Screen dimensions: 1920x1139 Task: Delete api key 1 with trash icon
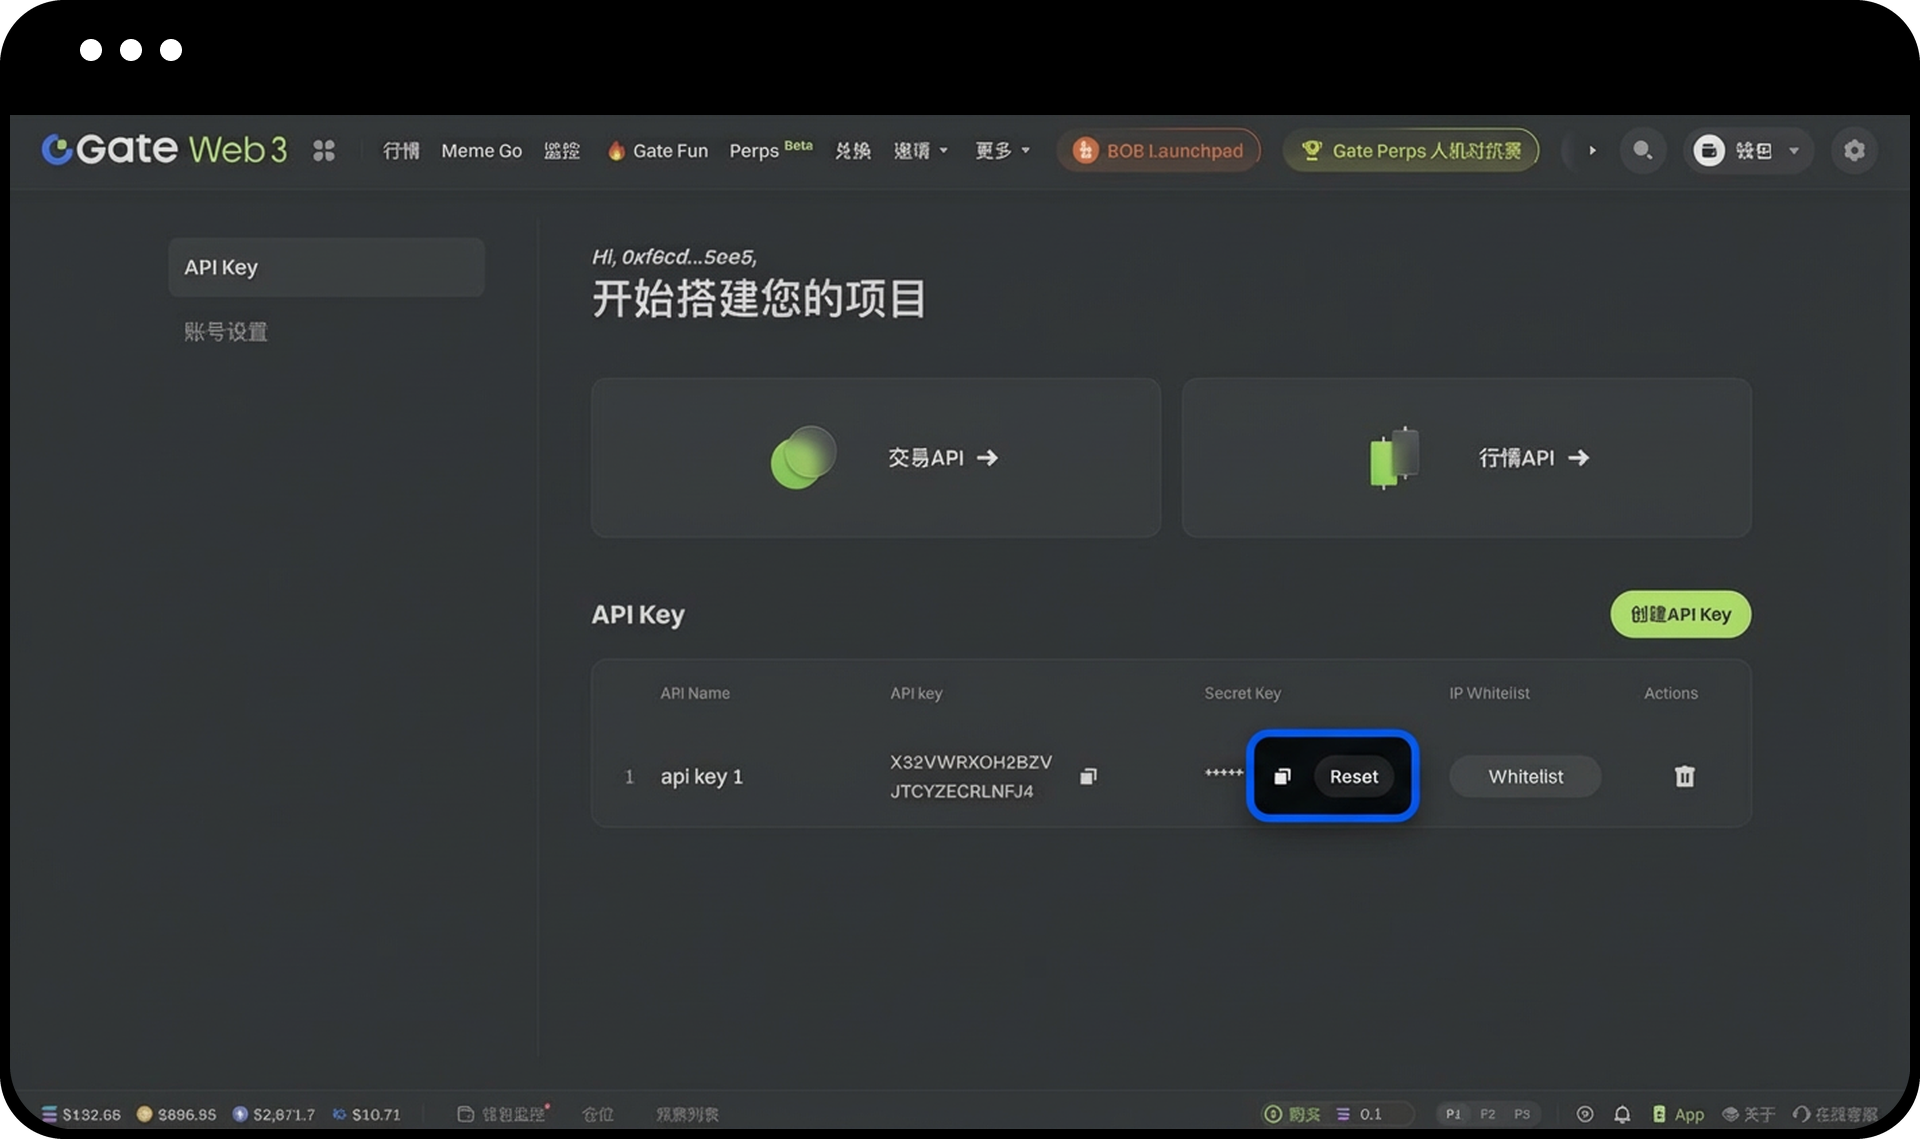tap(1684, 776)
